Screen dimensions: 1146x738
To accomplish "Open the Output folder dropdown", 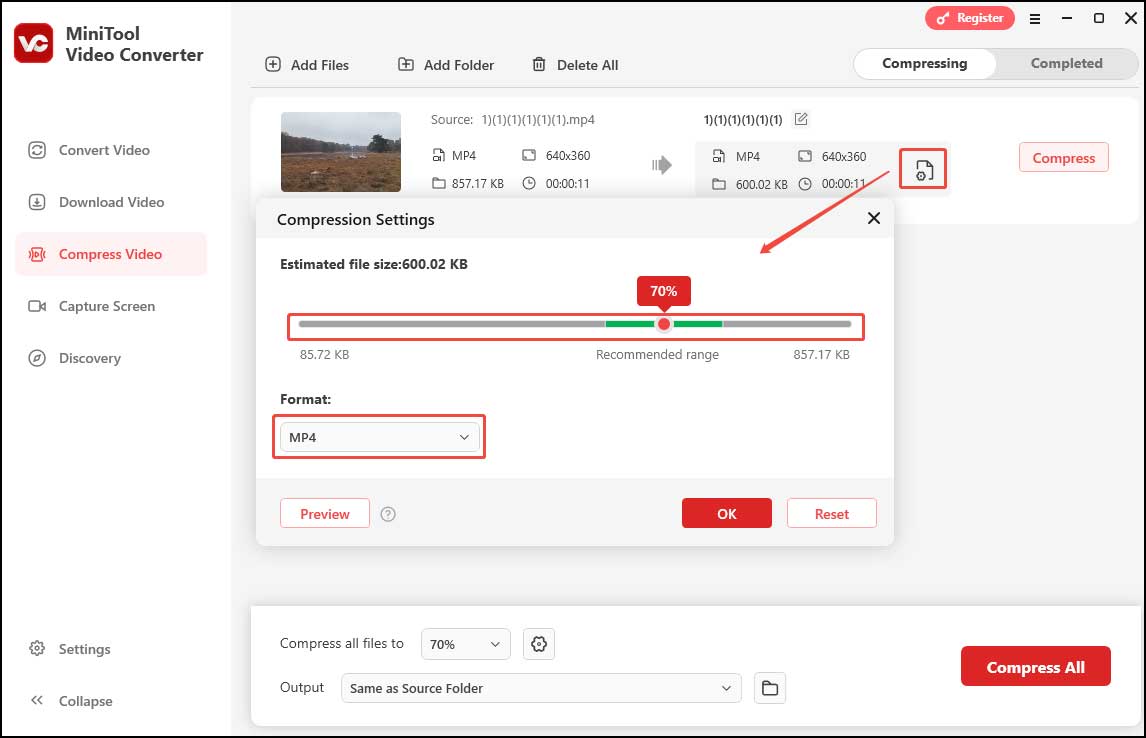I will pyautogui.click(x=541, y=688).
